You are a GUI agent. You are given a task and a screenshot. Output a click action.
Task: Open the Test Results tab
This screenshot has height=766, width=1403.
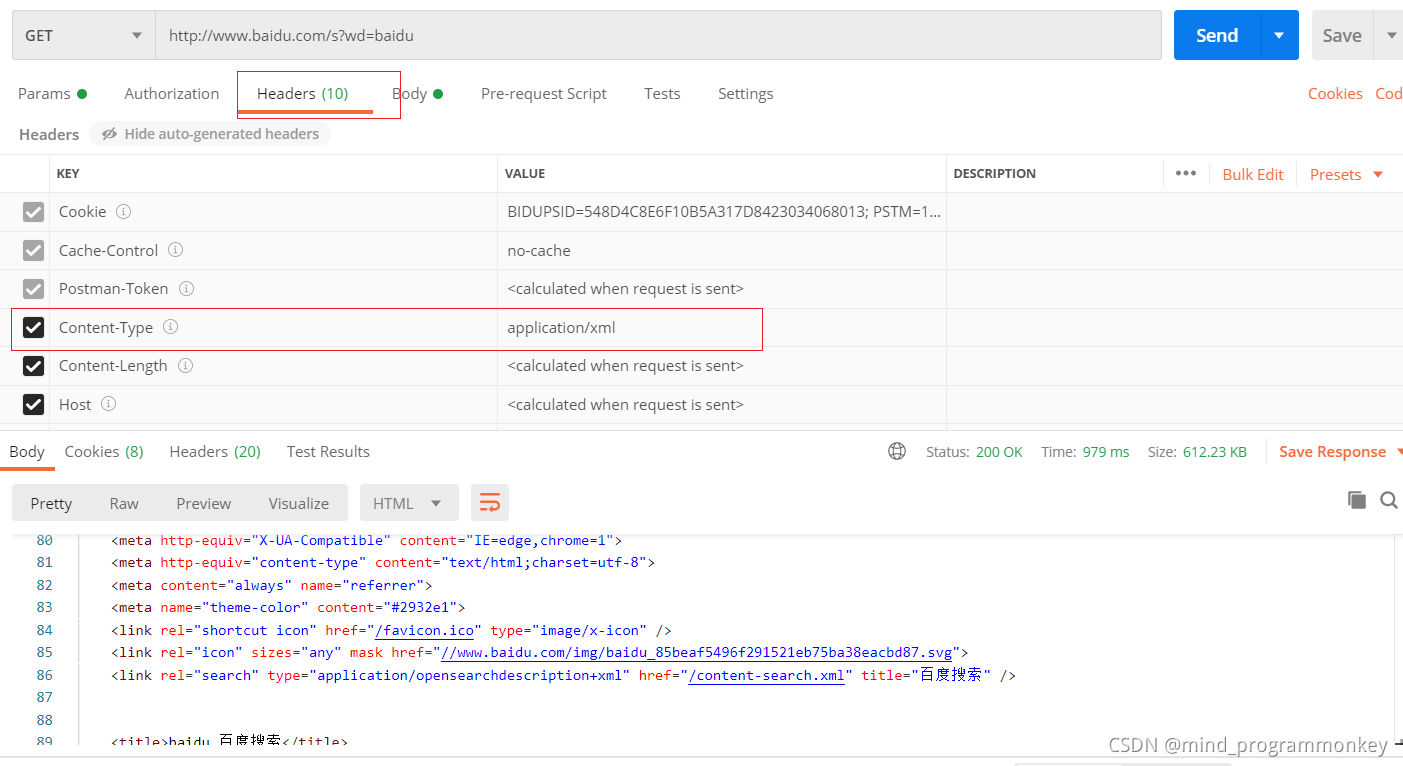point(328,451)
